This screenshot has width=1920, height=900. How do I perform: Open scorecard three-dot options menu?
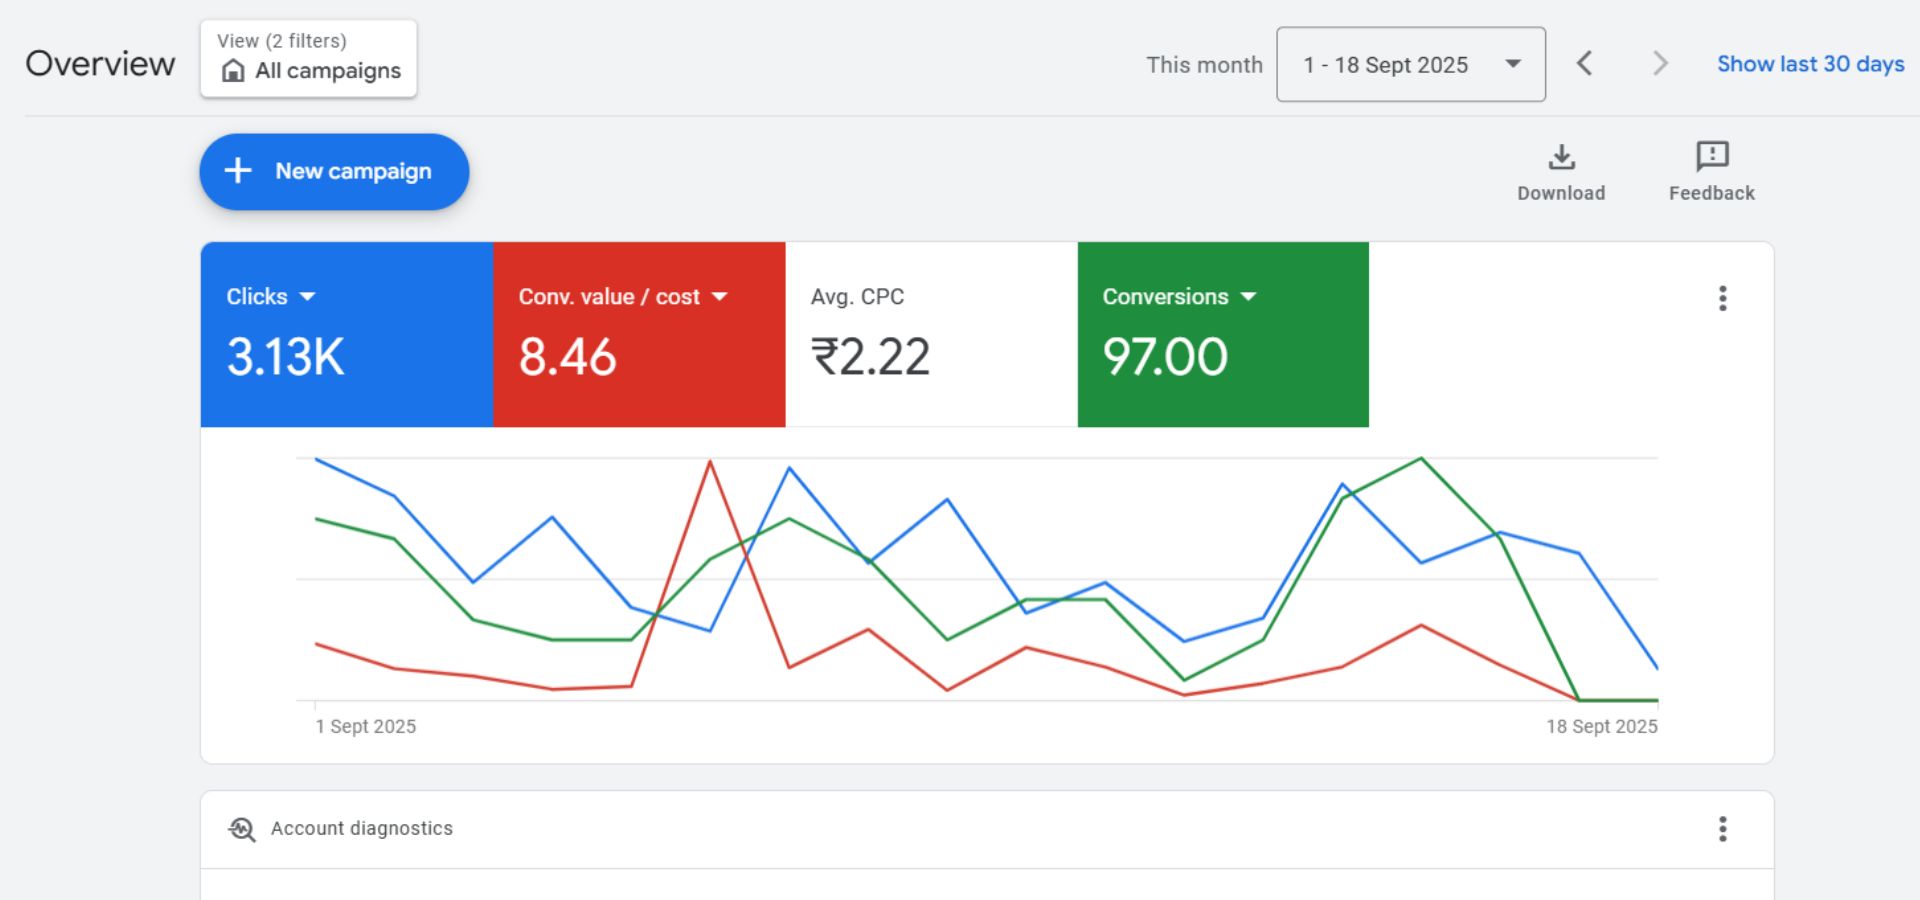(1722, 298)
